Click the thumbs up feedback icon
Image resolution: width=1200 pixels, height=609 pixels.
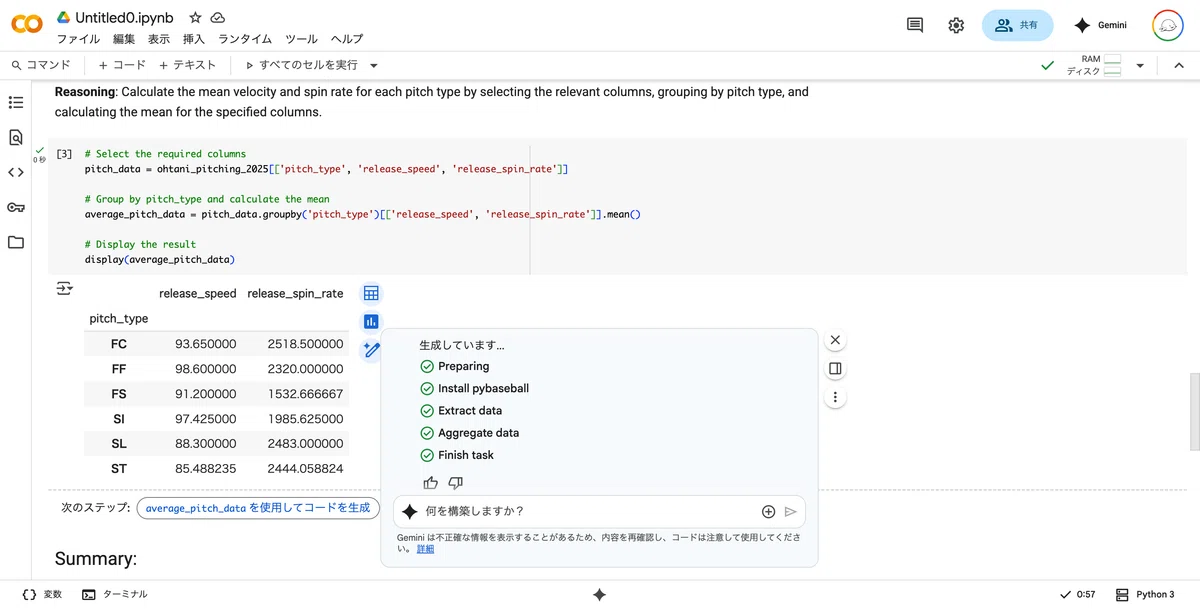click(x=430, y=482)
